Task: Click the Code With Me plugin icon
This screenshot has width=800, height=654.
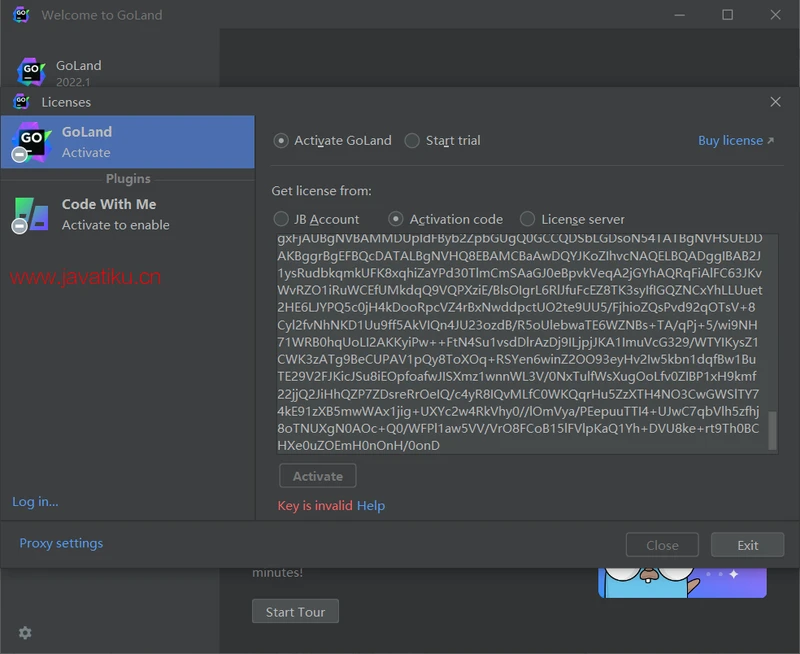Action: tap(31, 214)
